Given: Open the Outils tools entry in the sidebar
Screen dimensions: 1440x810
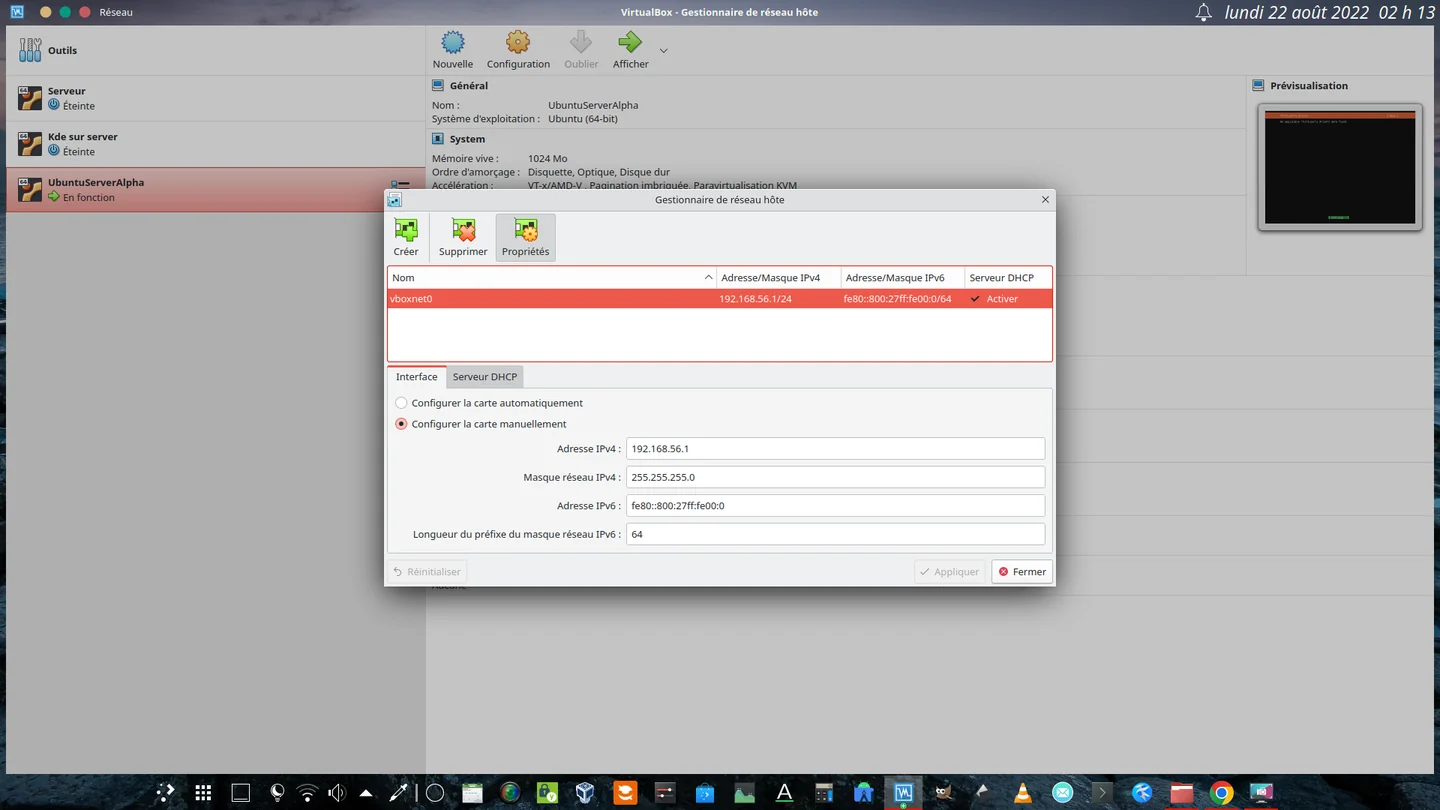Looking at the screenshot, I should 215,50.
